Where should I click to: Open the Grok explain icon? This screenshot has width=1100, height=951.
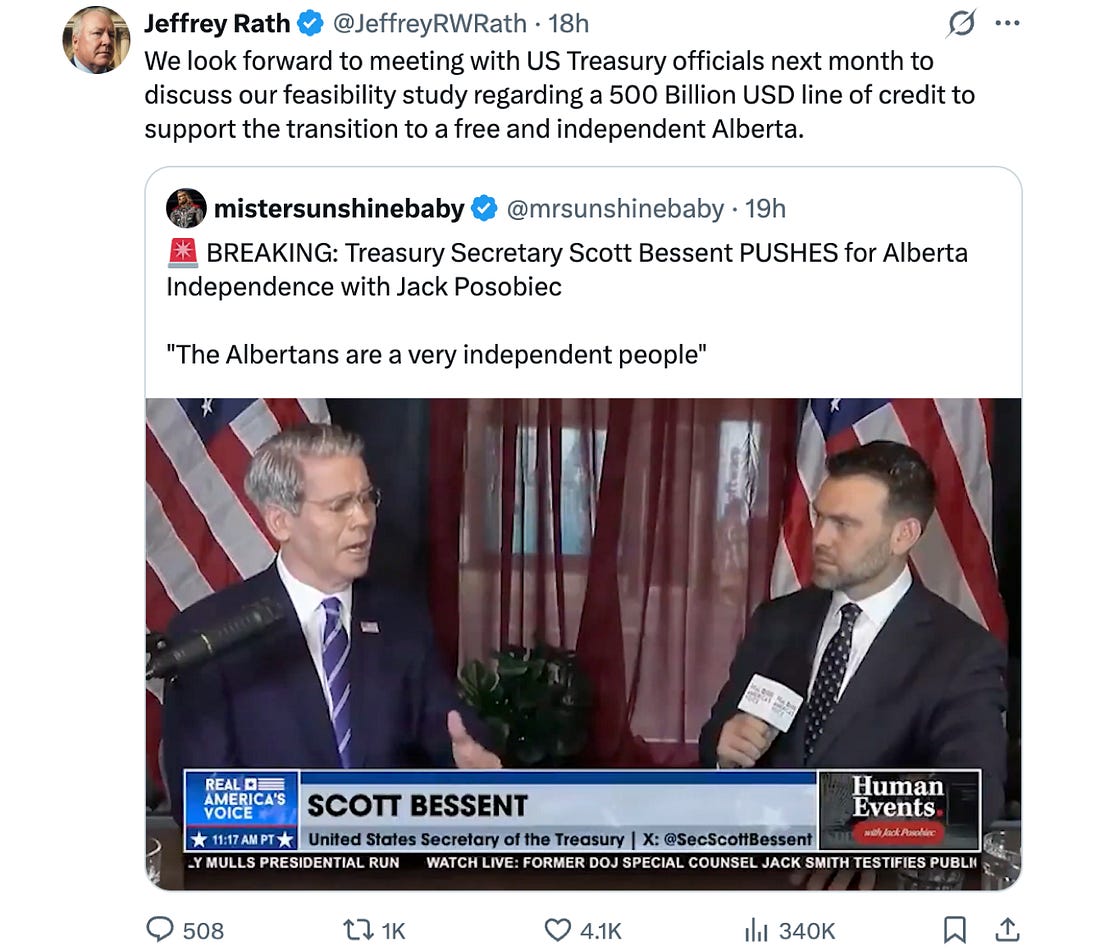coord(960,24)
